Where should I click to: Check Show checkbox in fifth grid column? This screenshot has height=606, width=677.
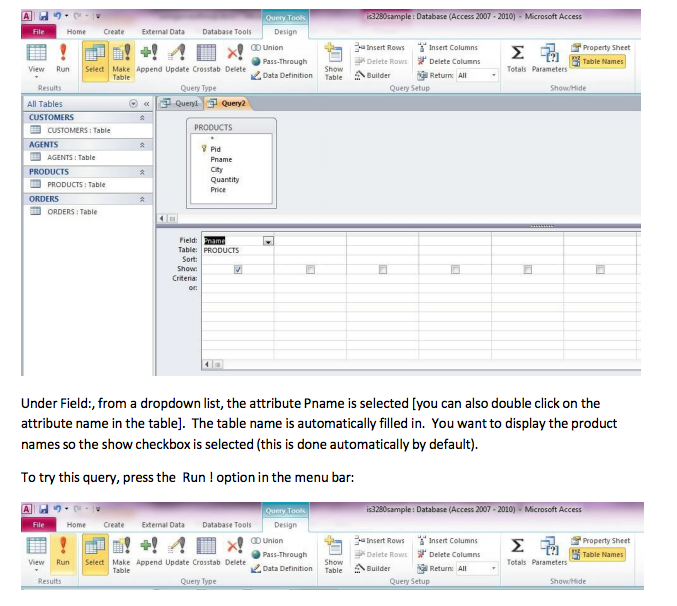point(528,269)
